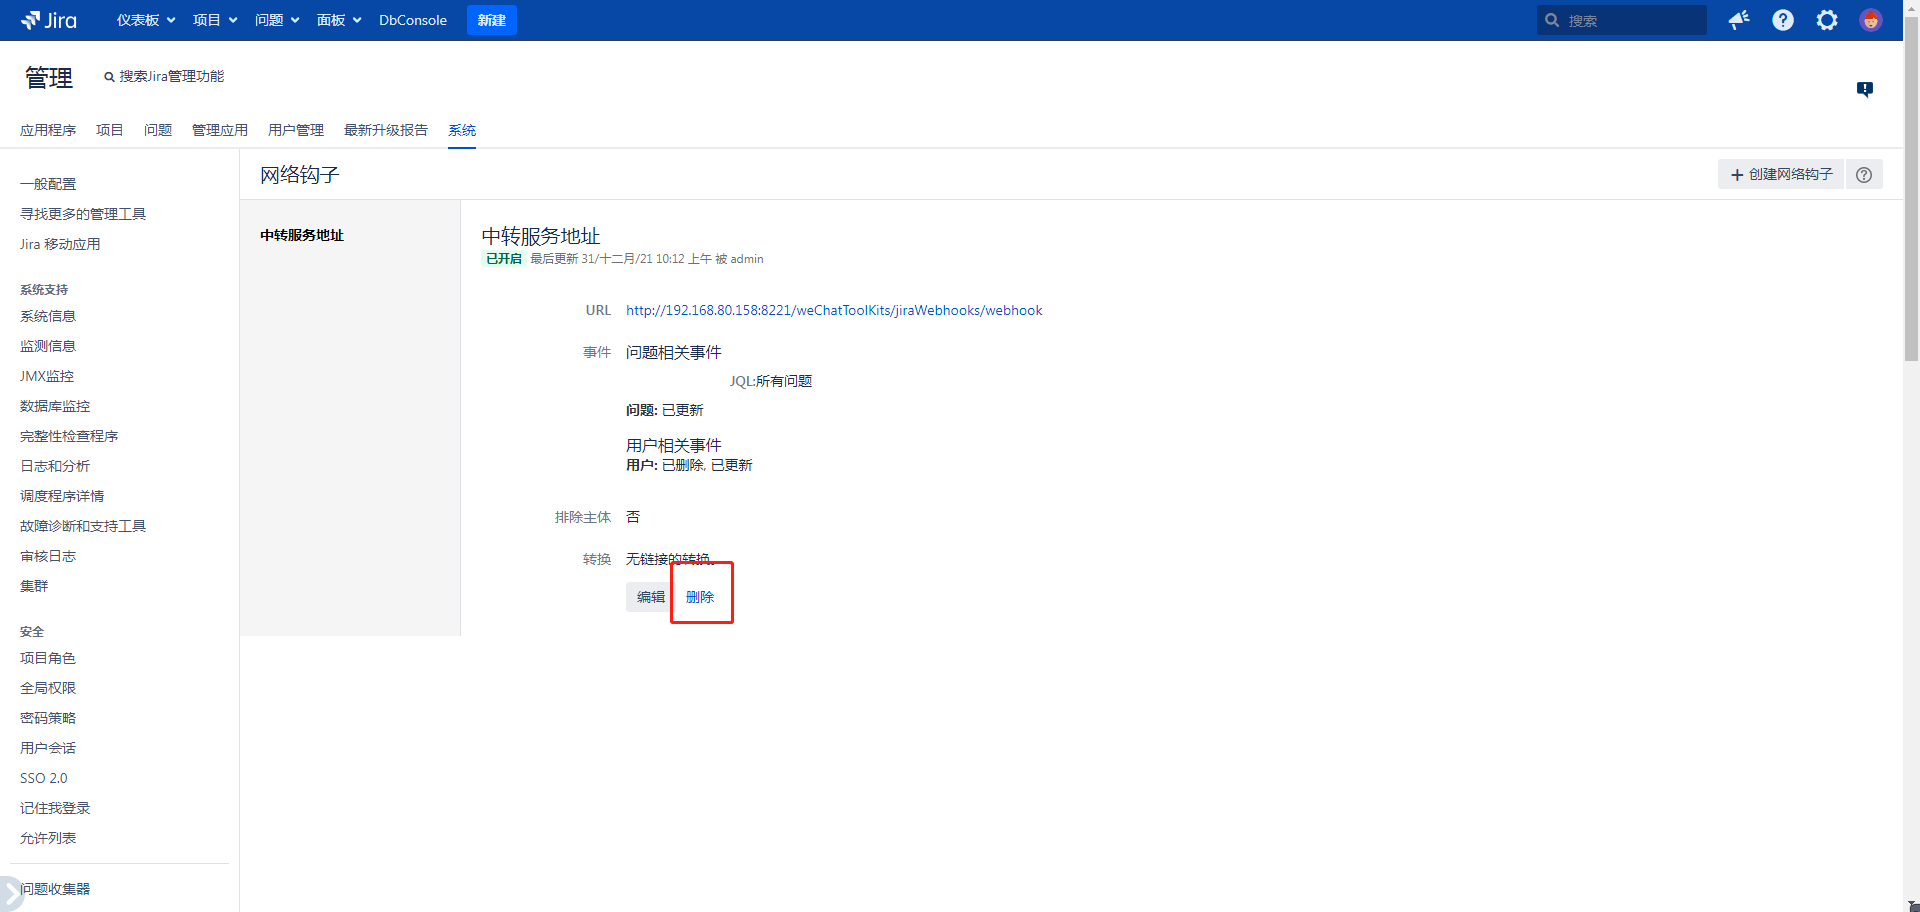Open the notifications megaphone icon
The image size is (1920, 912).
1739,20
